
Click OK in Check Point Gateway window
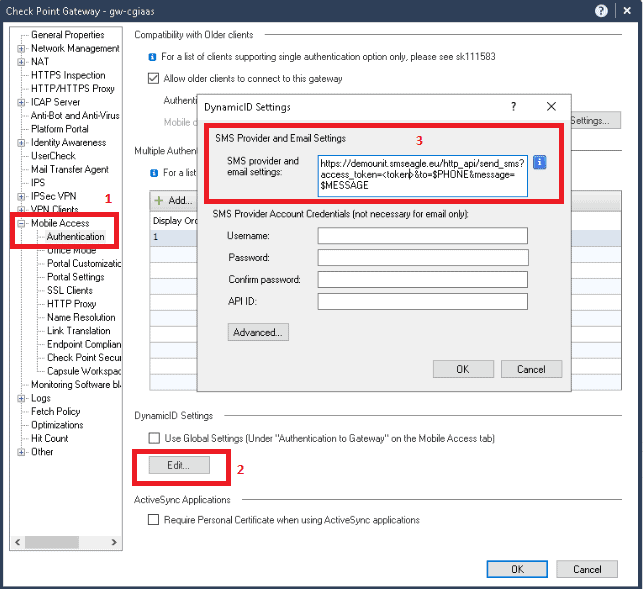[517, 569]
